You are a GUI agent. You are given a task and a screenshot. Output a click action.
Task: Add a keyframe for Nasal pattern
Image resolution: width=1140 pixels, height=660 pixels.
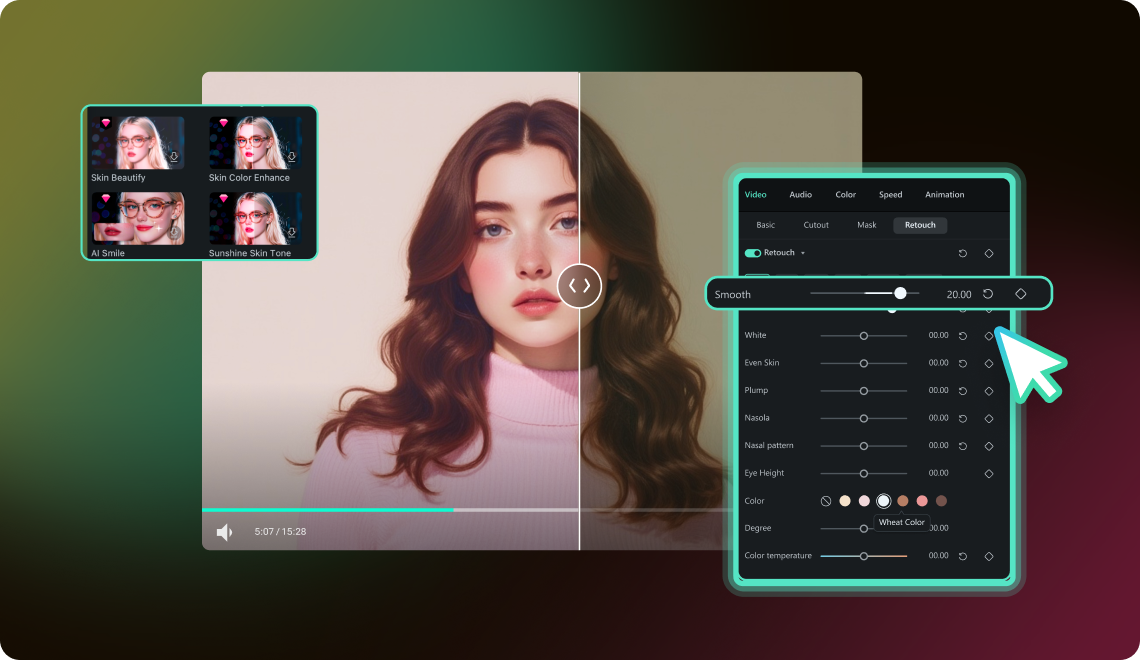pos(989,446)
